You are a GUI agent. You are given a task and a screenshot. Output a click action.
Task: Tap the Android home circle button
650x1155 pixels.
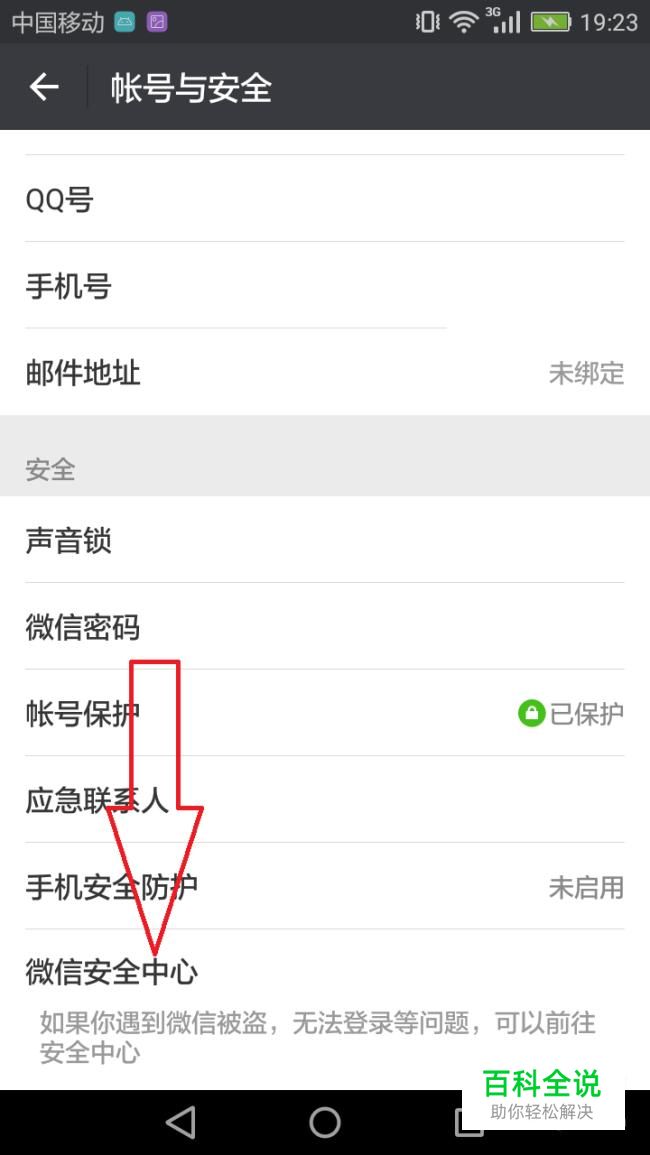tap(325, 1123)
